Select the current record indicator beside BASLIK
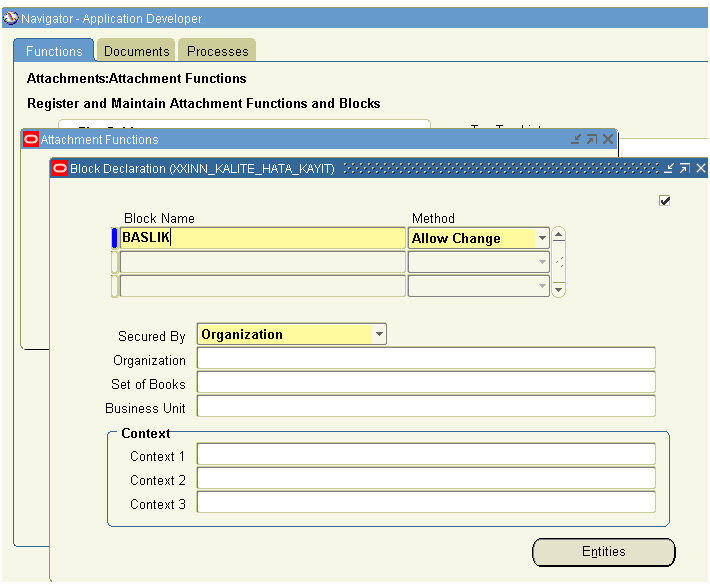The image size is (710, 584). click(x=114, y=238)
